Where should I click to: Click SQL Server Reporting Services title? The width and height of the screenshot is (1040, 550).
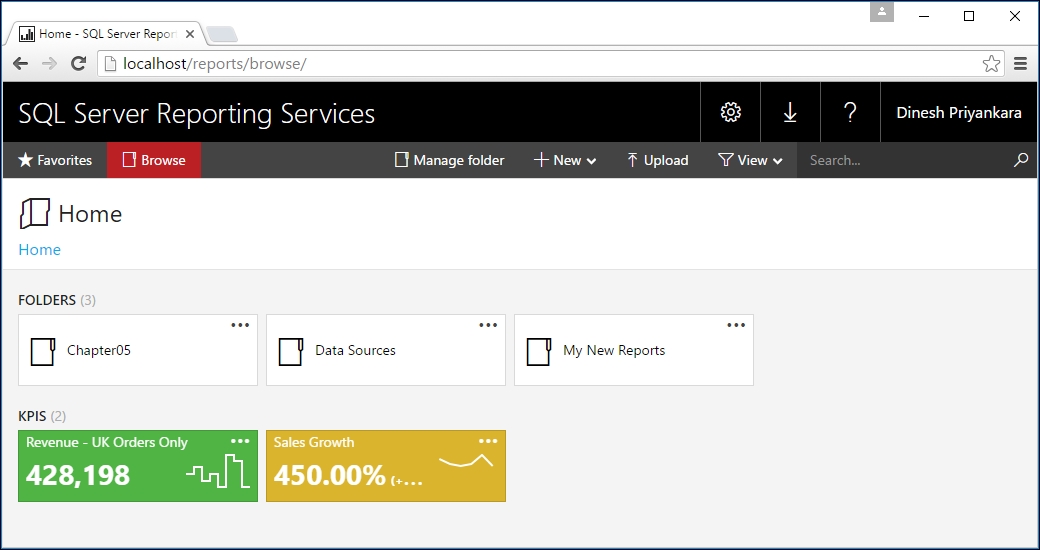click(x=196, y=113)
